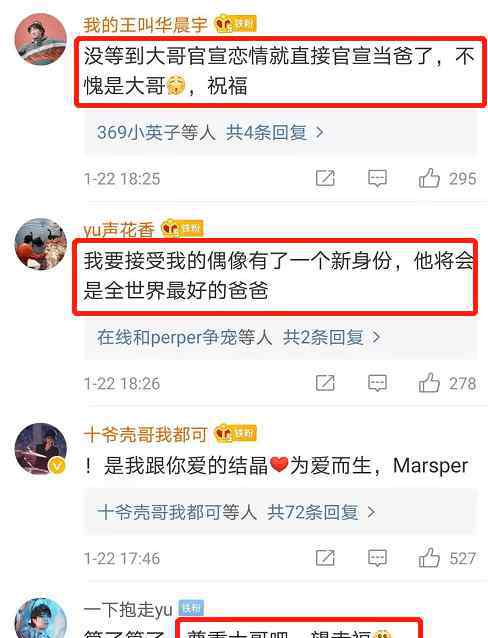This screenshot has width=488, height=638.
Task: Open reply icon for the 1-22 18:26 comment
Action: tap(377, 383)
